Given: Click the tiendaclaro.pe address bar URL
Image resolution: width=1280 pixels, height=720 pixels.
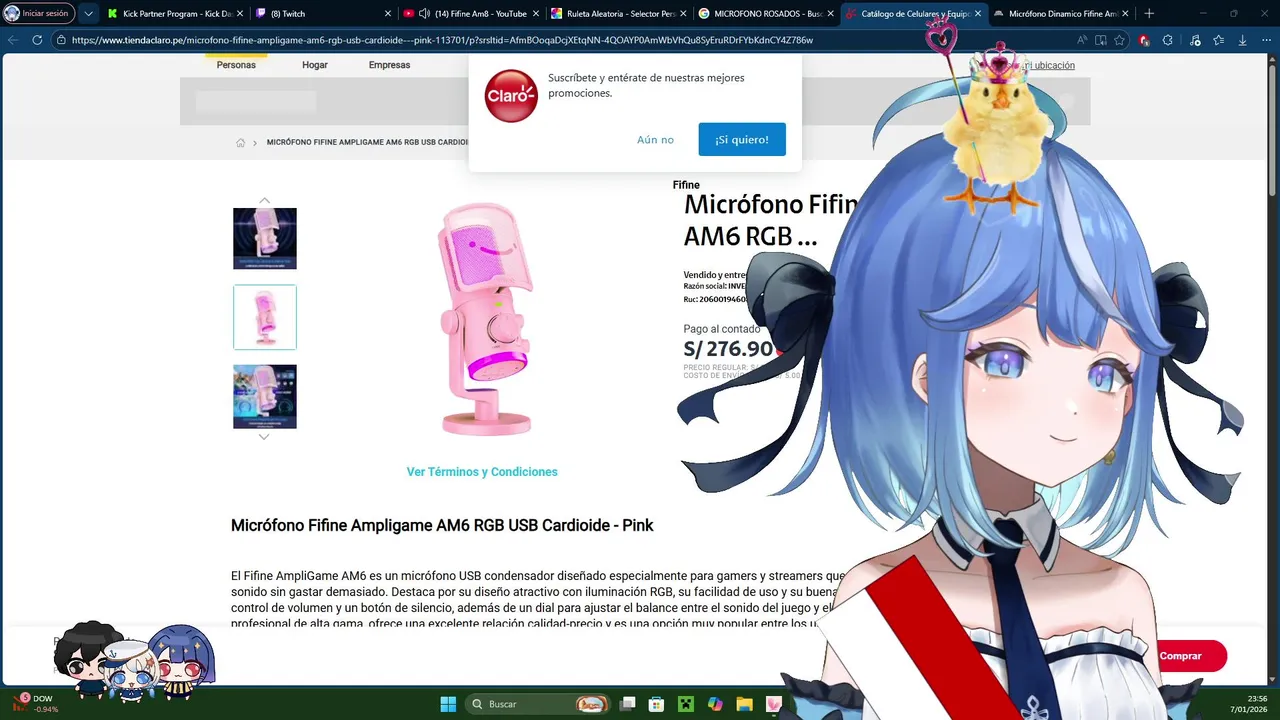Looking at the screenshot, I should coord(442,40).
